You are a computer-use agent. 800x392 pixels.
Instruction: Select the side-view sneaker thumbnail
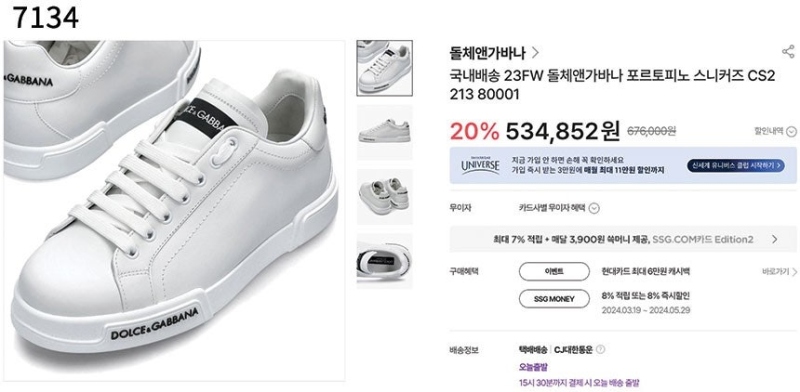point(384,133)
